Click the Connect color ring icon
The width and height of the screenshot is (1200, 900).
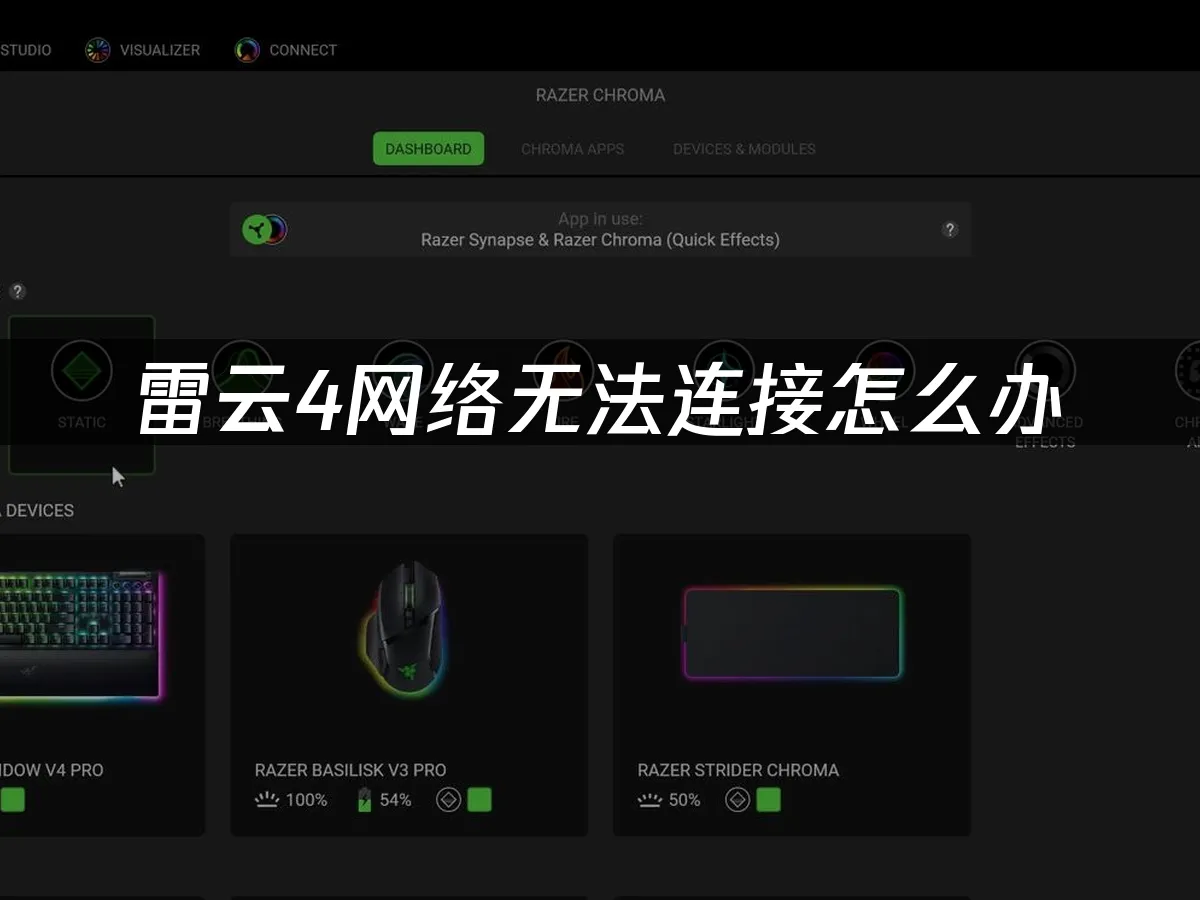(x=247, y=50)
